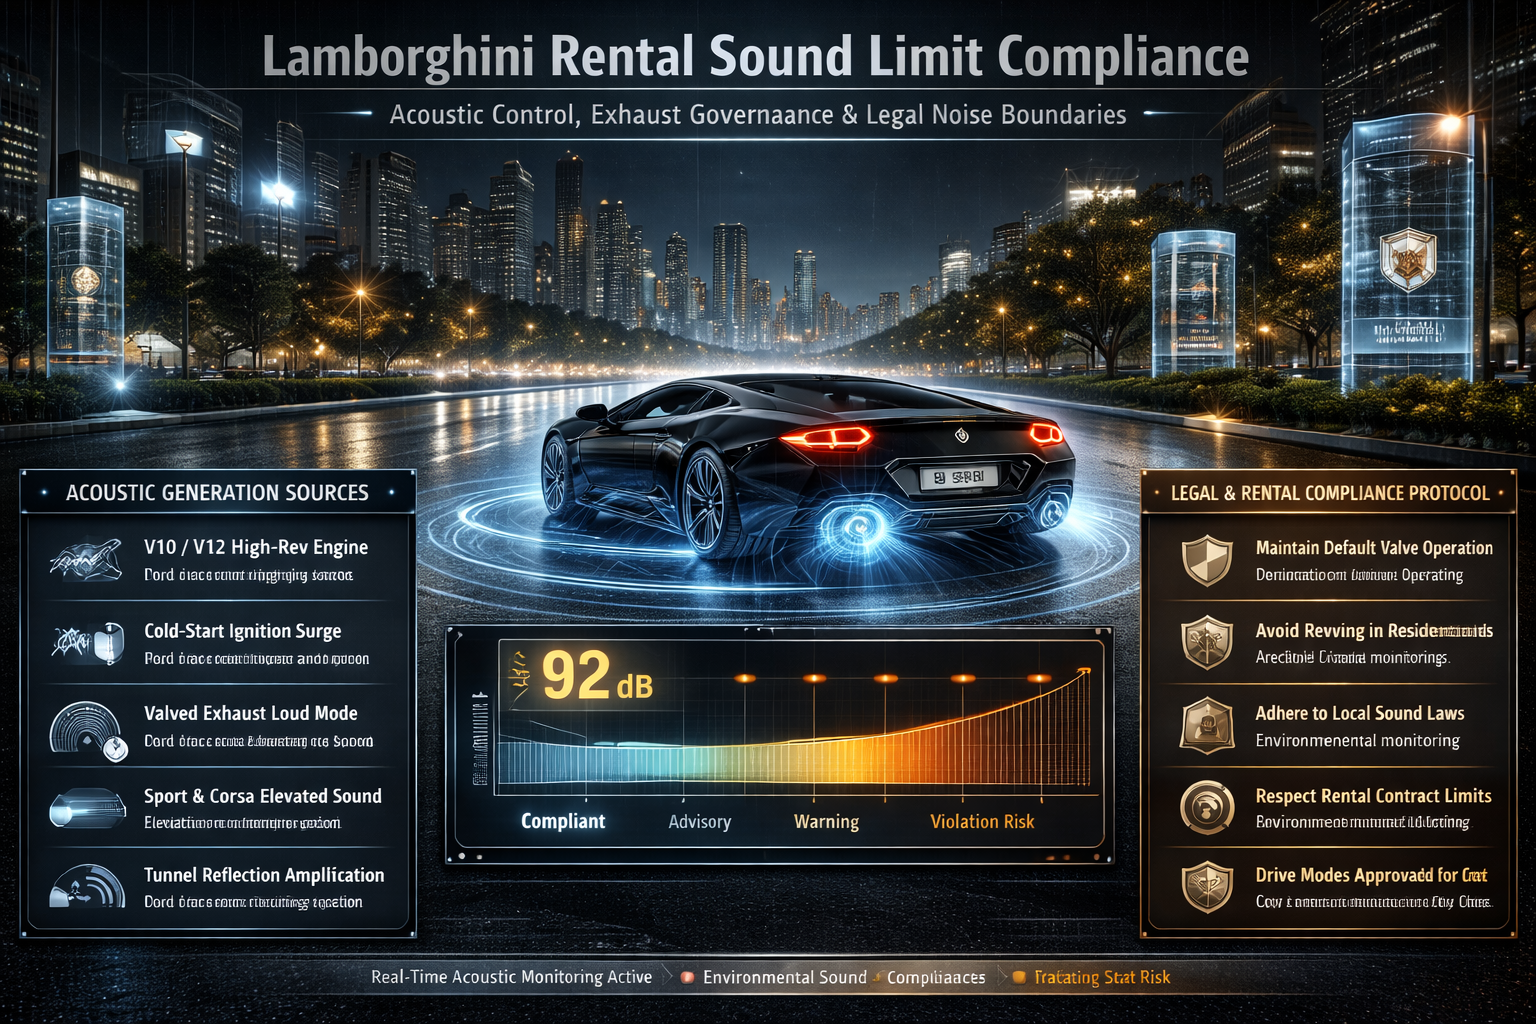Select the Warning level label

(x=826, y=822)
